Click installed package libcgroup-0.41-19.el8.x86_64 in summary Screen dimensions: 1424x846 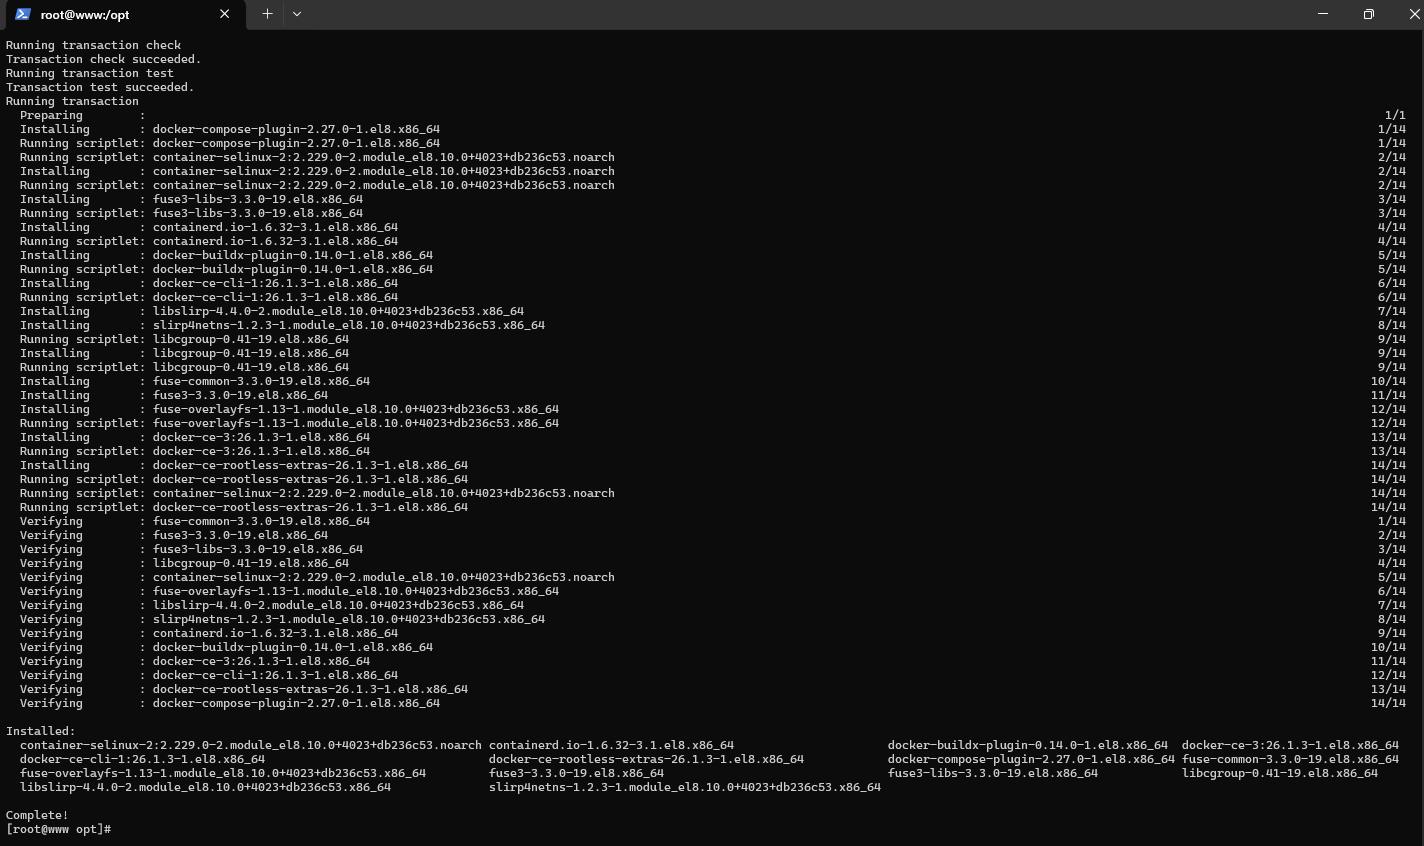tap(1279, 773)
